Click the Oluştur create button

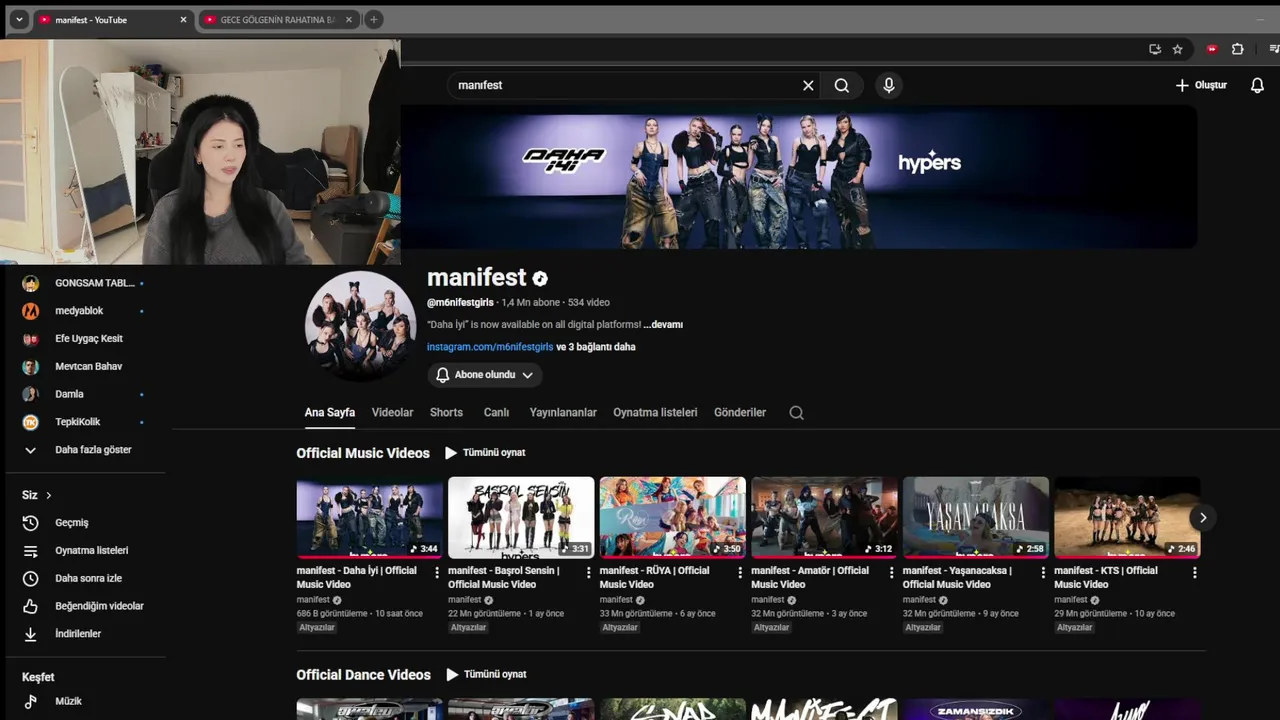(x=1201, y=86)
